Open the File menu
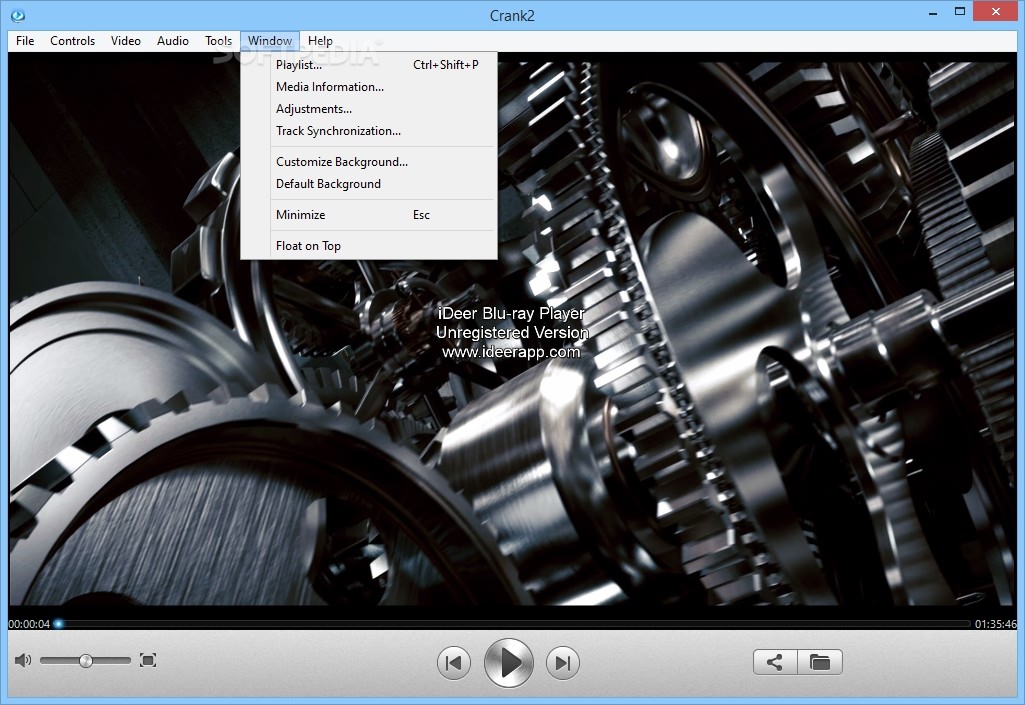Screen dimensions: 1025x705 pyautogui.click(x=25, y=41)
